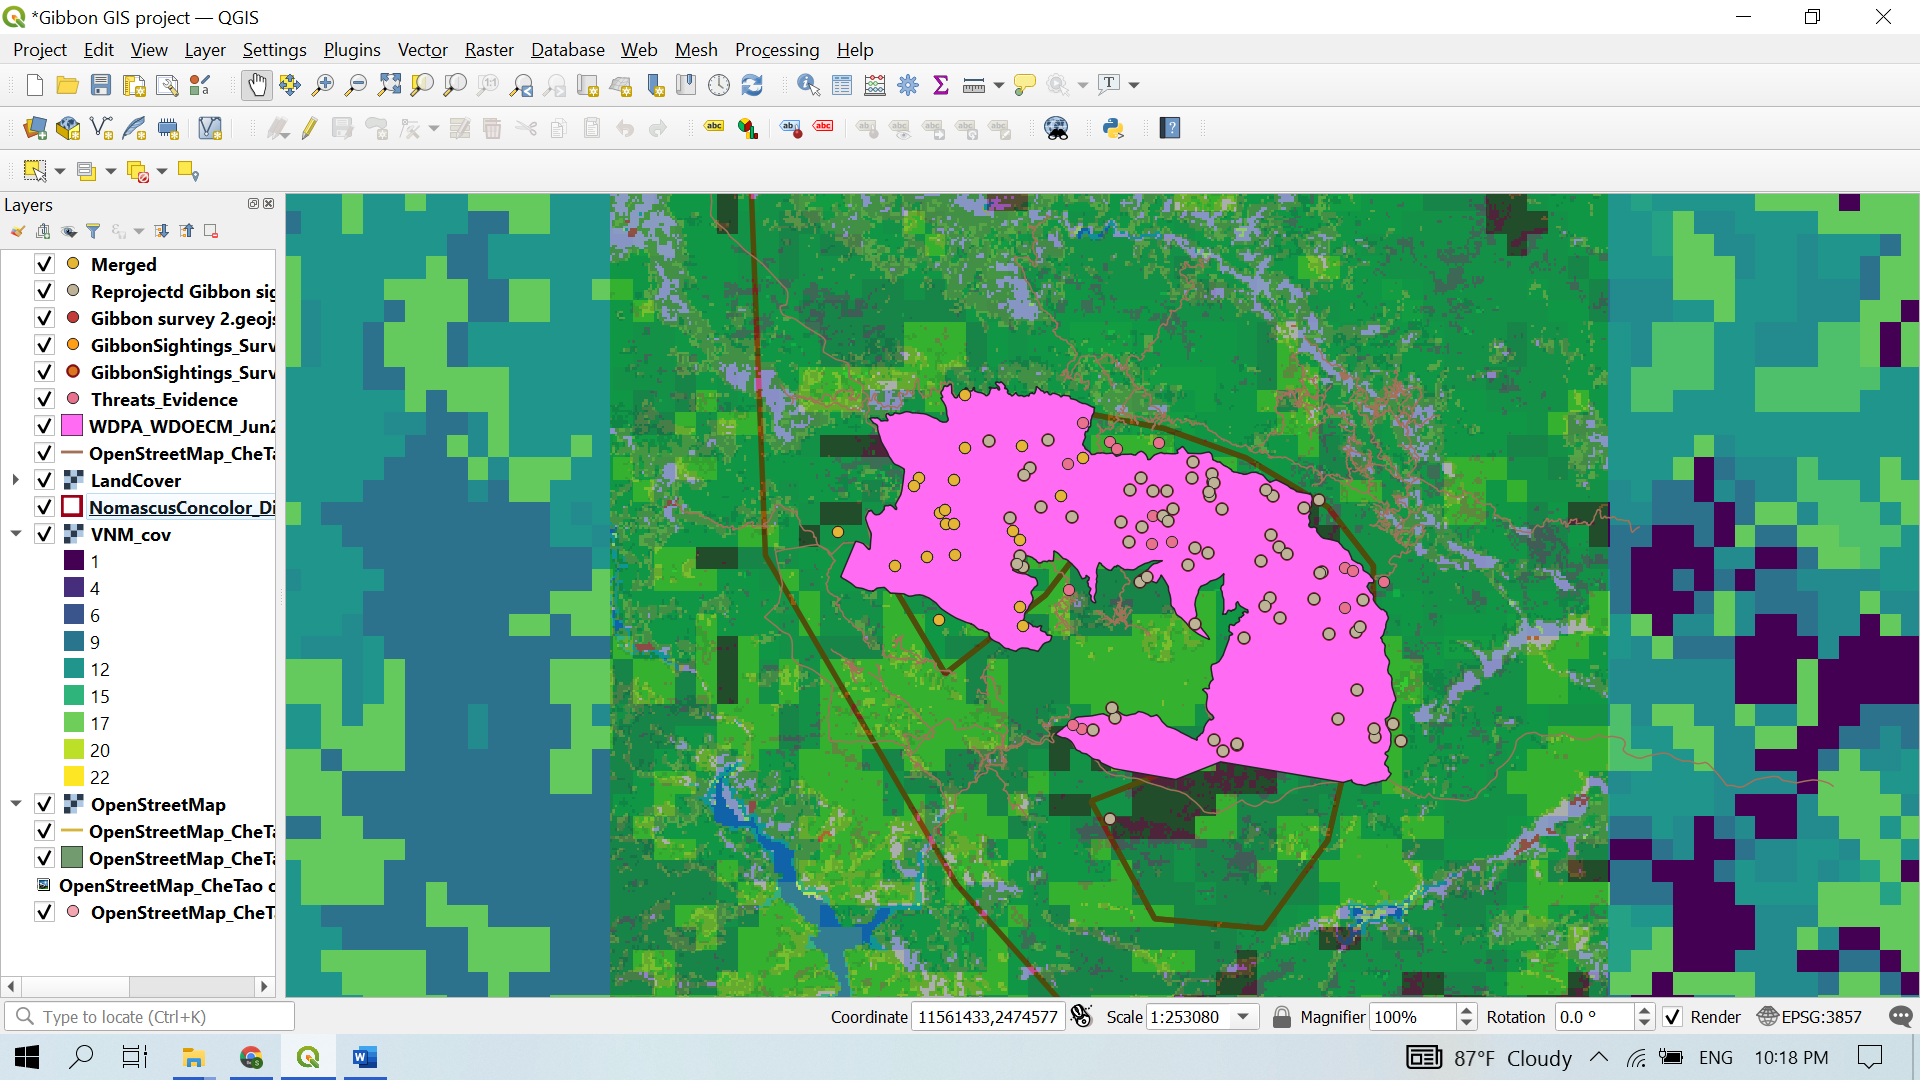Click the Coordinate input field
The height and width of the screenshot is (1080, 1920).
987,1017
